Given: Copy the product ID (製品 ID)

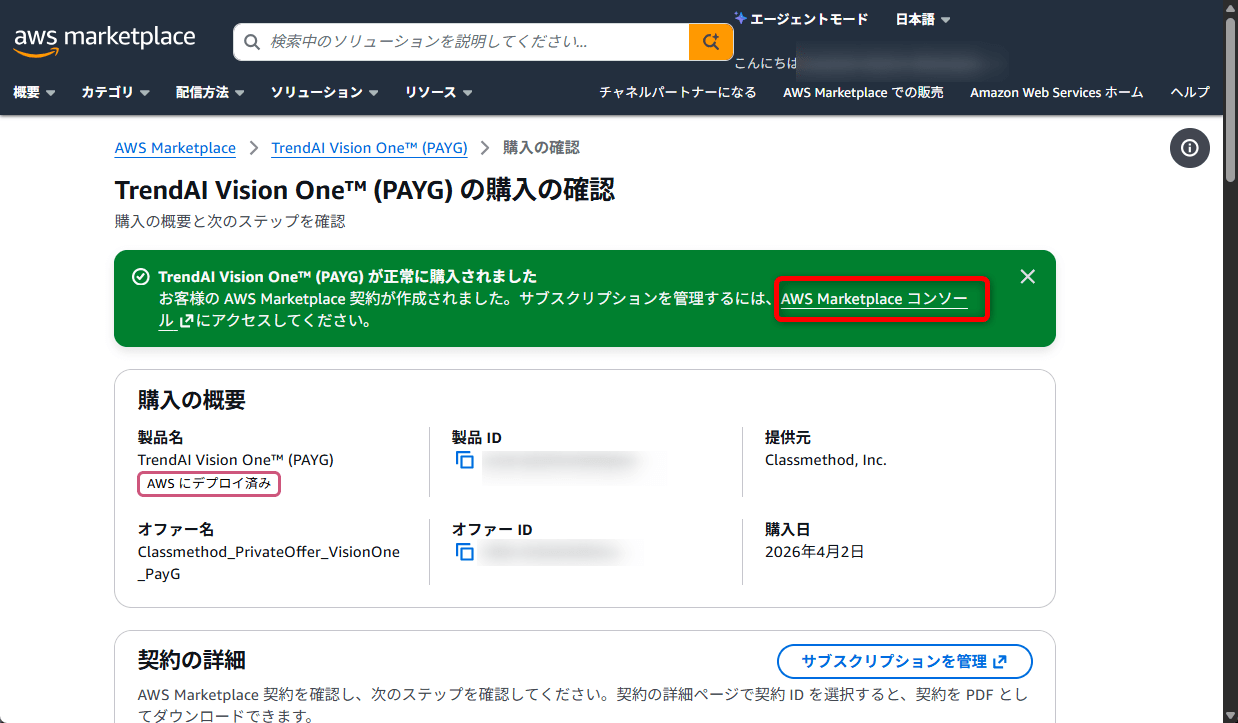Looking at the screenshot, I should coord(464,461).
